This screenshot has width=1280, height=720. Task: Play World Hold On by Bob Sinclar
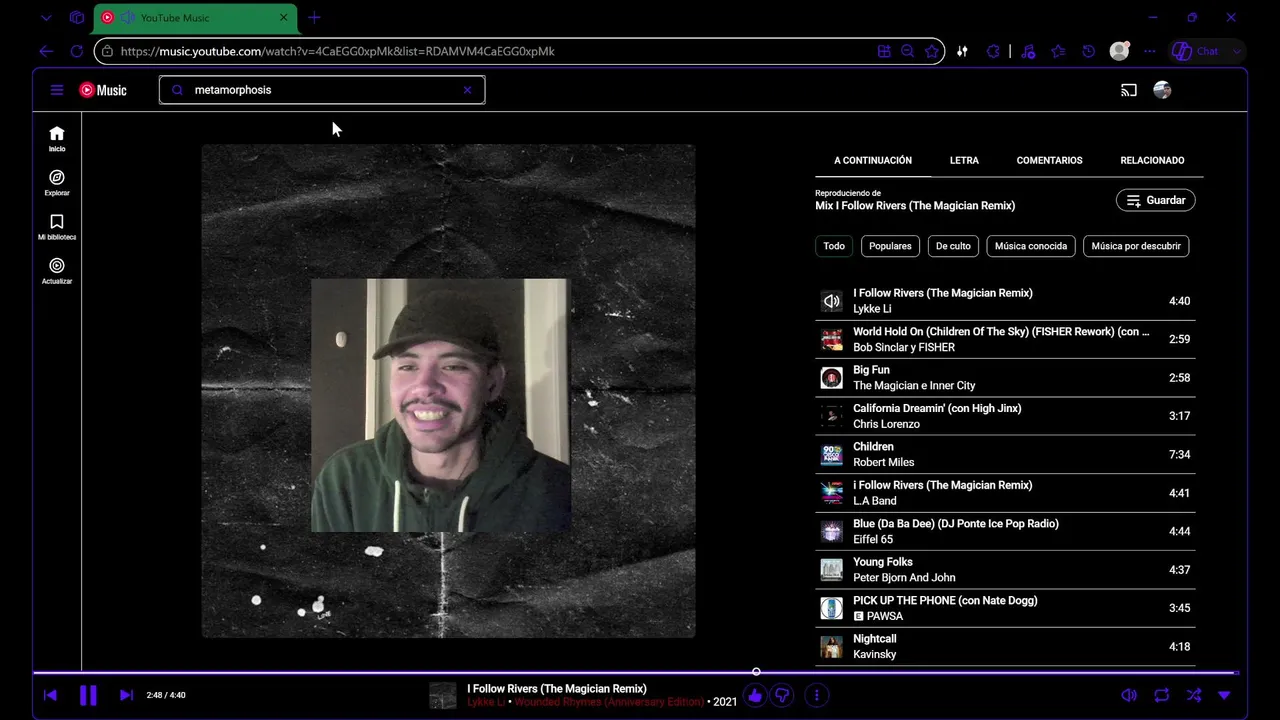coord(1005,339)
